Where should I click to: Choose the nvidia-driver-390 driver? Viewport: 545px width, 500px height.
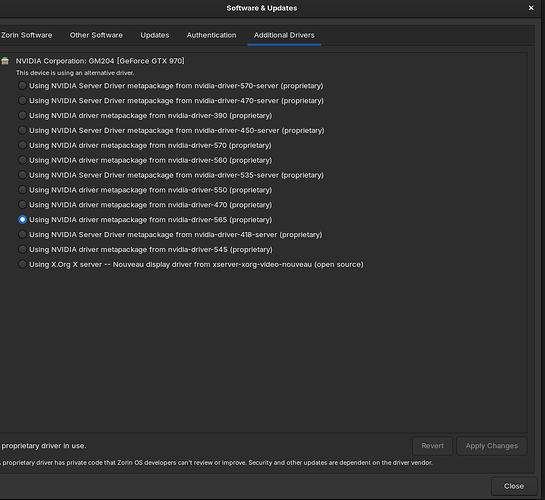[22, 115]
